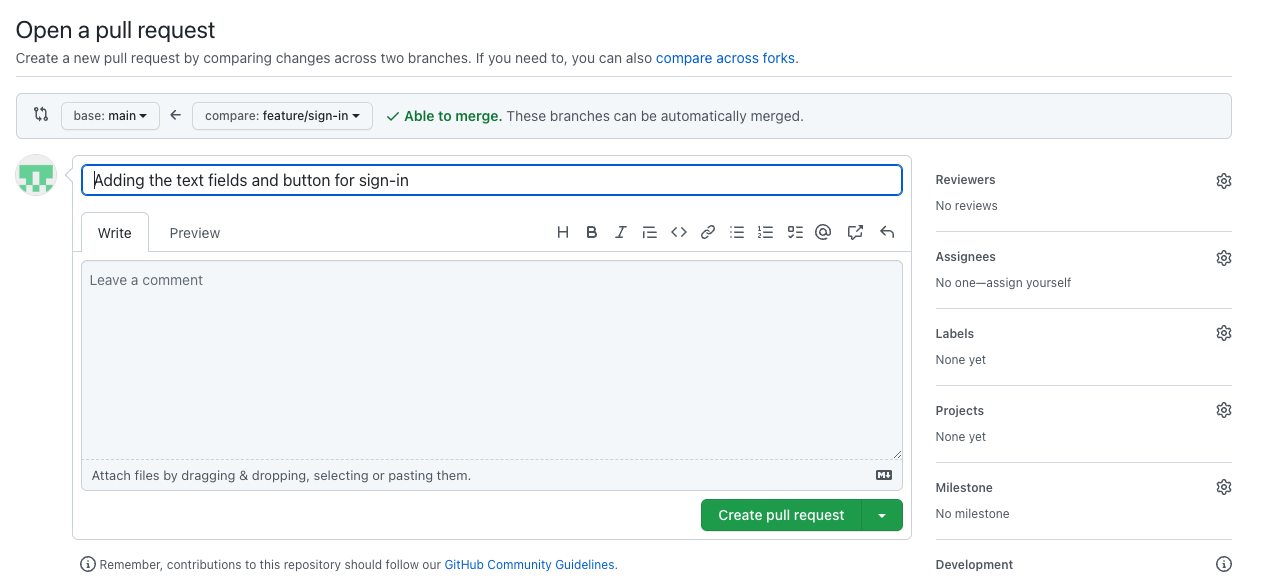1274x584 pixels.
Task: Click Create pull request button
Action: click(781, 515)
